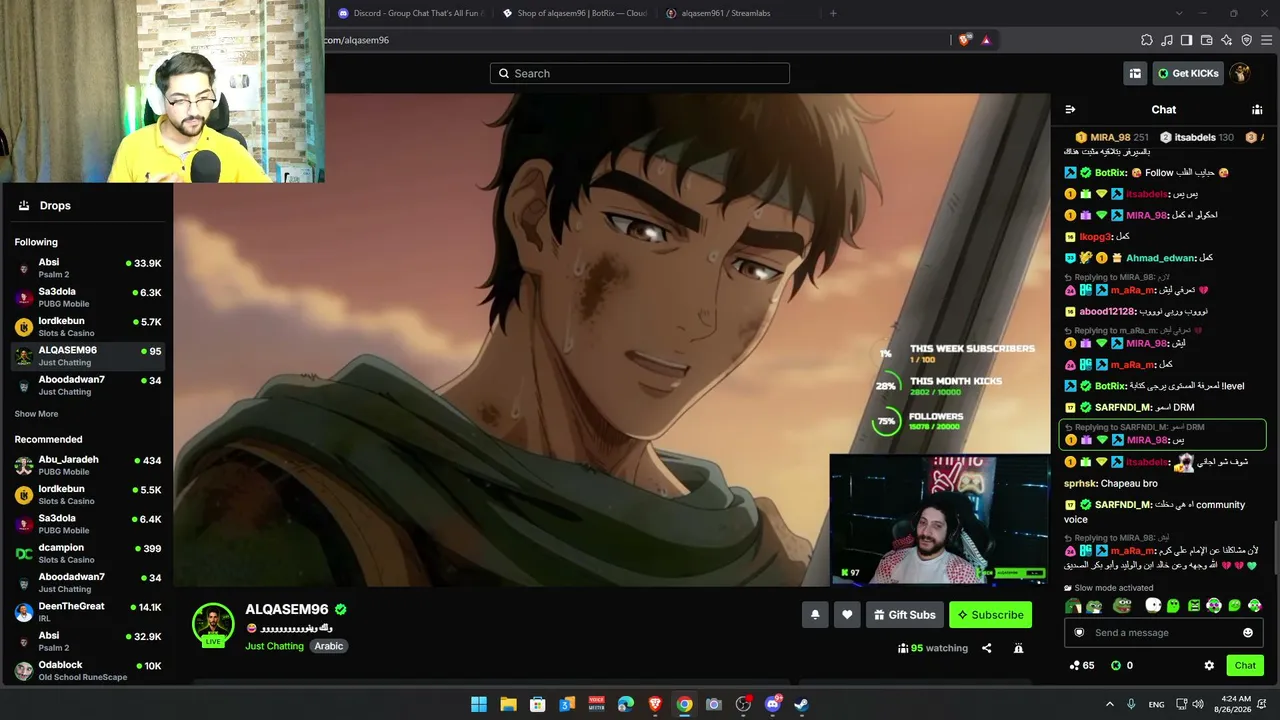Open channel points balance showing 65
This screenshot has width=1280, height=720.
[x=1082, y=665]
